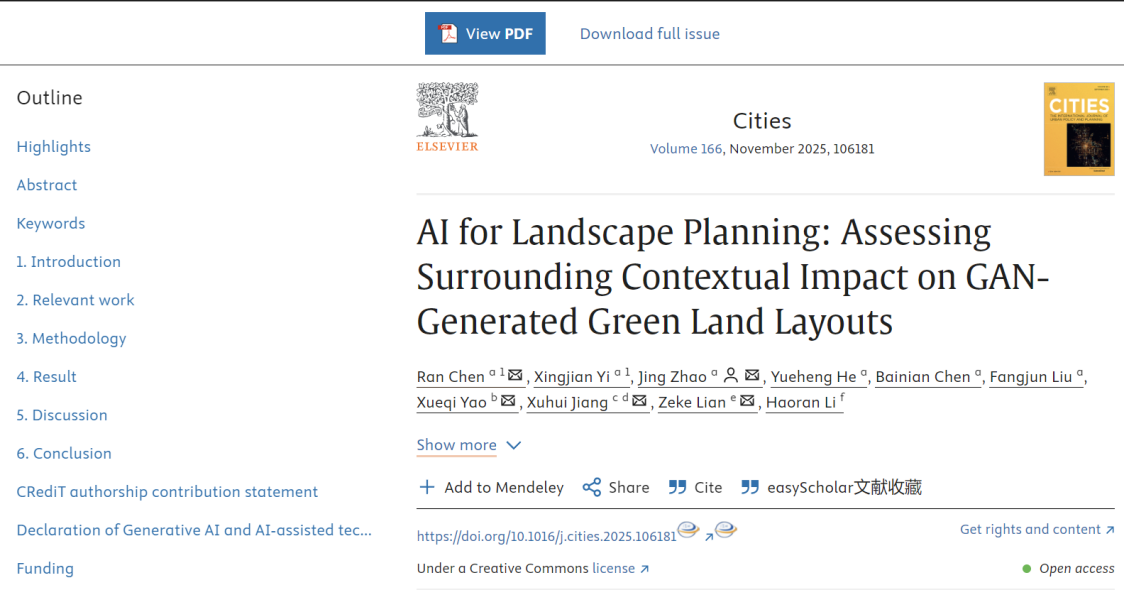The image size is (1124, 590).
Task: Click the Download full issue link
Action: click(650, 33)
